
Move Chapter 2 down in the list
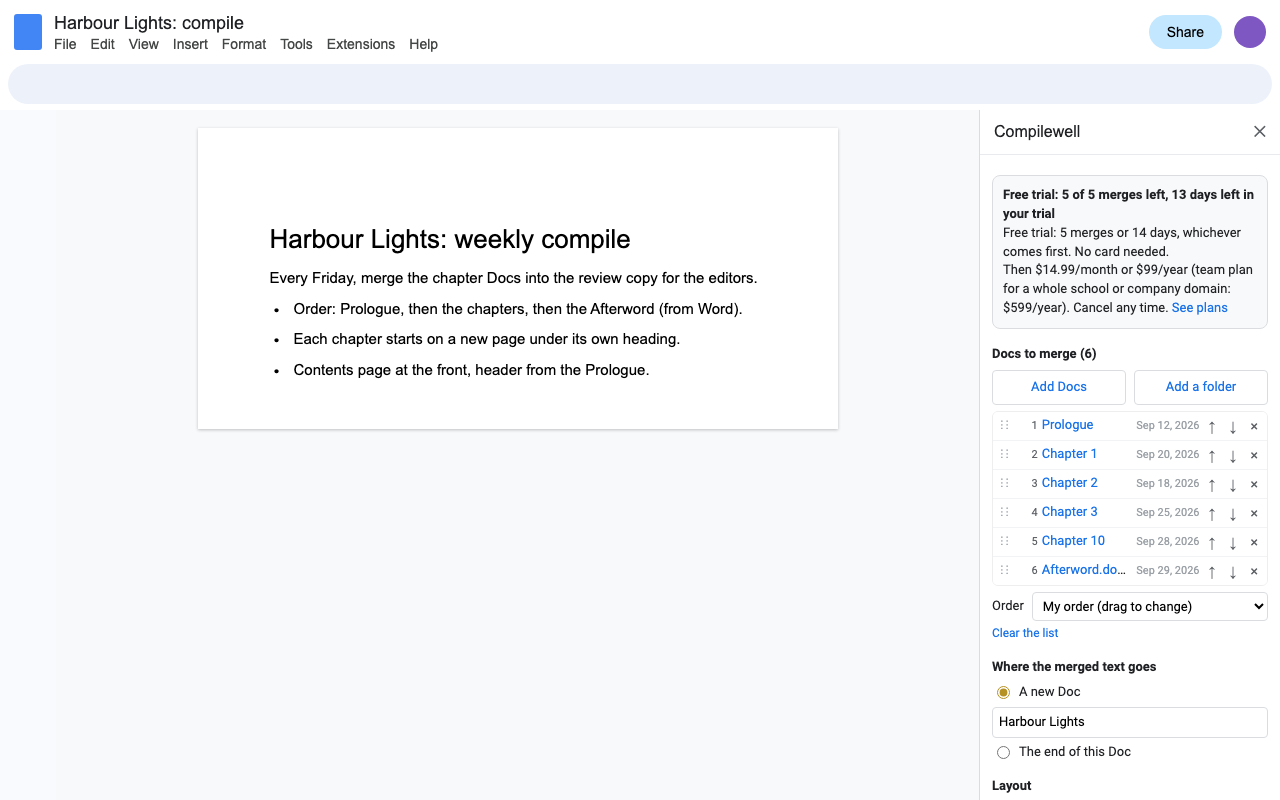coord(1233,484)
